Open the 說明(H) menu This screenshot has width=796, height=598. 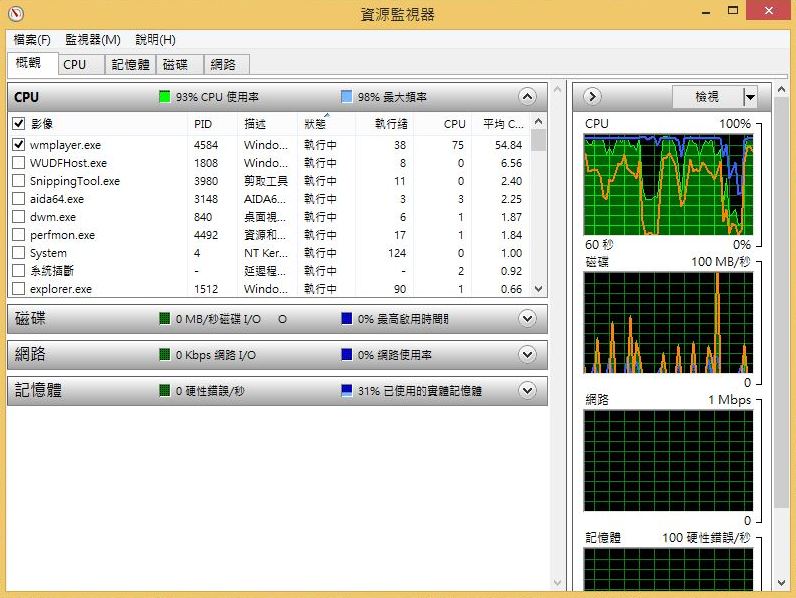click(155, 40)
